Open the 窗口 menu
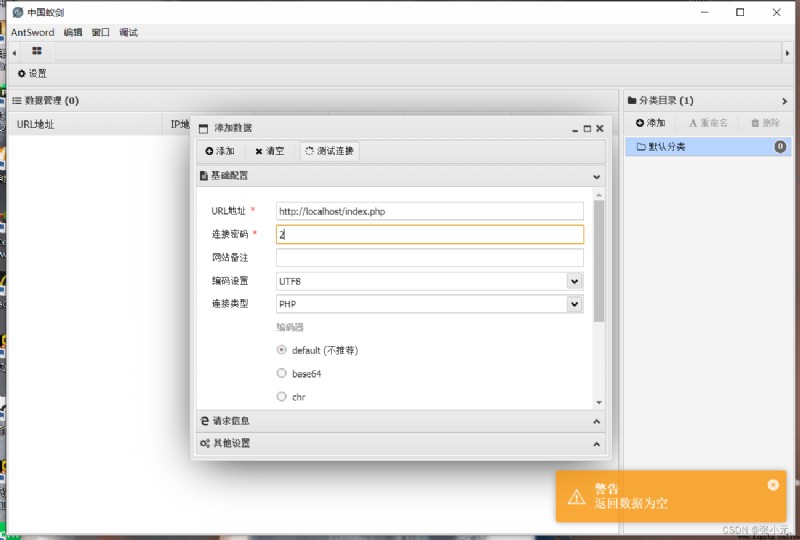Screen dimensions: 800x540 click(x=101, y=33)
